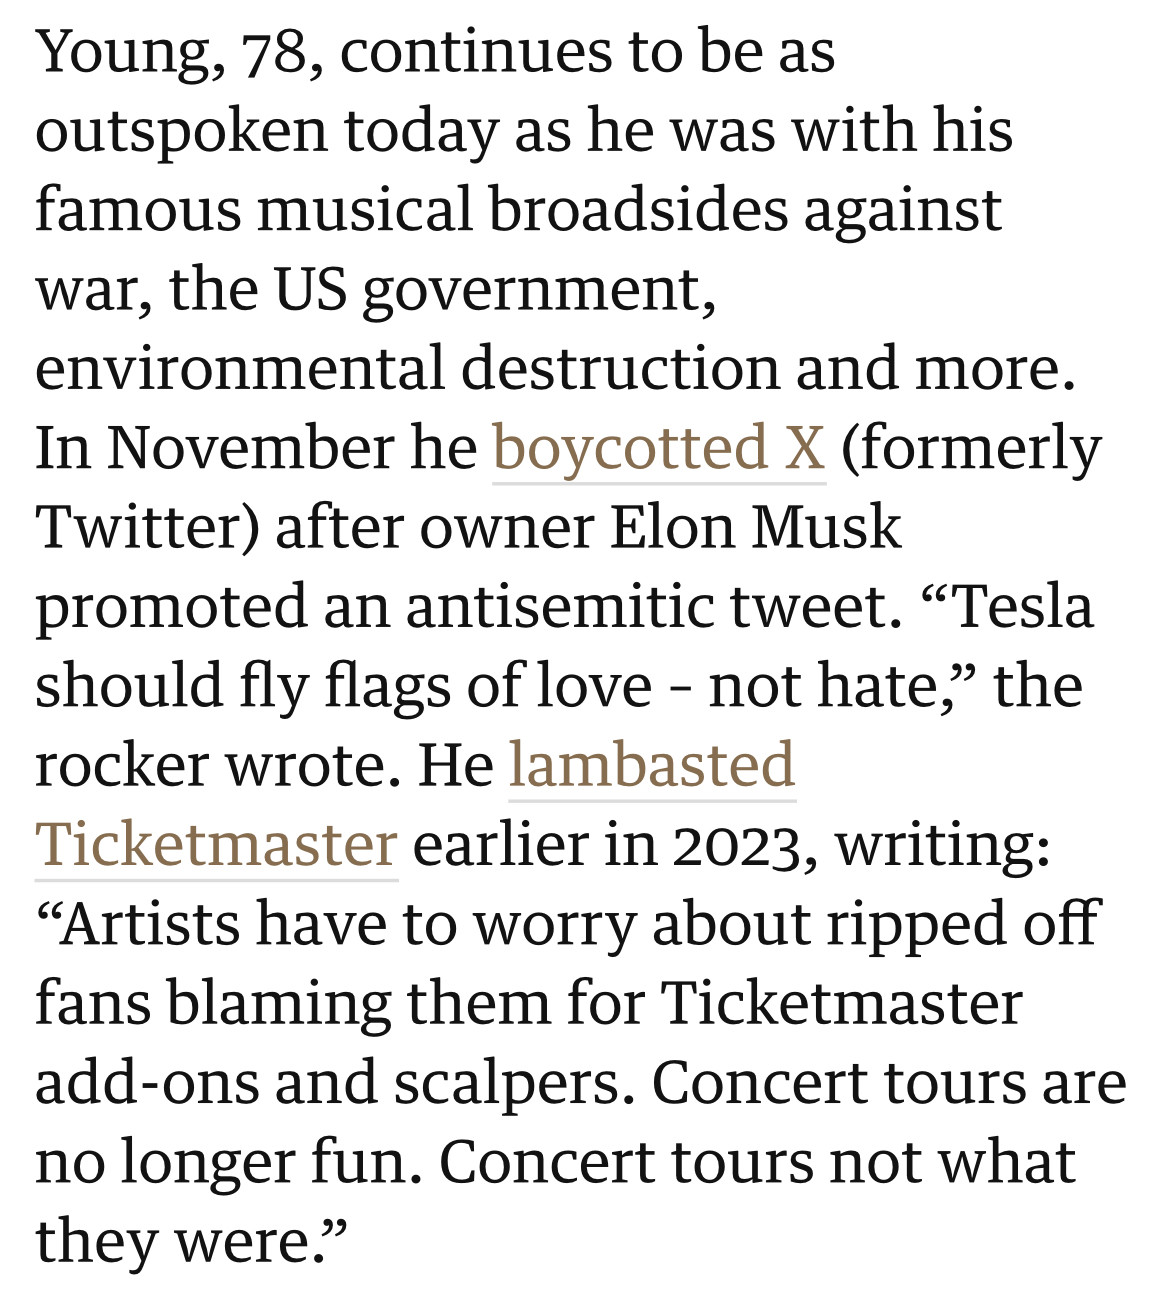The width and height of the screenshot is (1170, 1300).
Task: Open the "boycotted X" hyperlink
Action: click(x=658, y=448)
